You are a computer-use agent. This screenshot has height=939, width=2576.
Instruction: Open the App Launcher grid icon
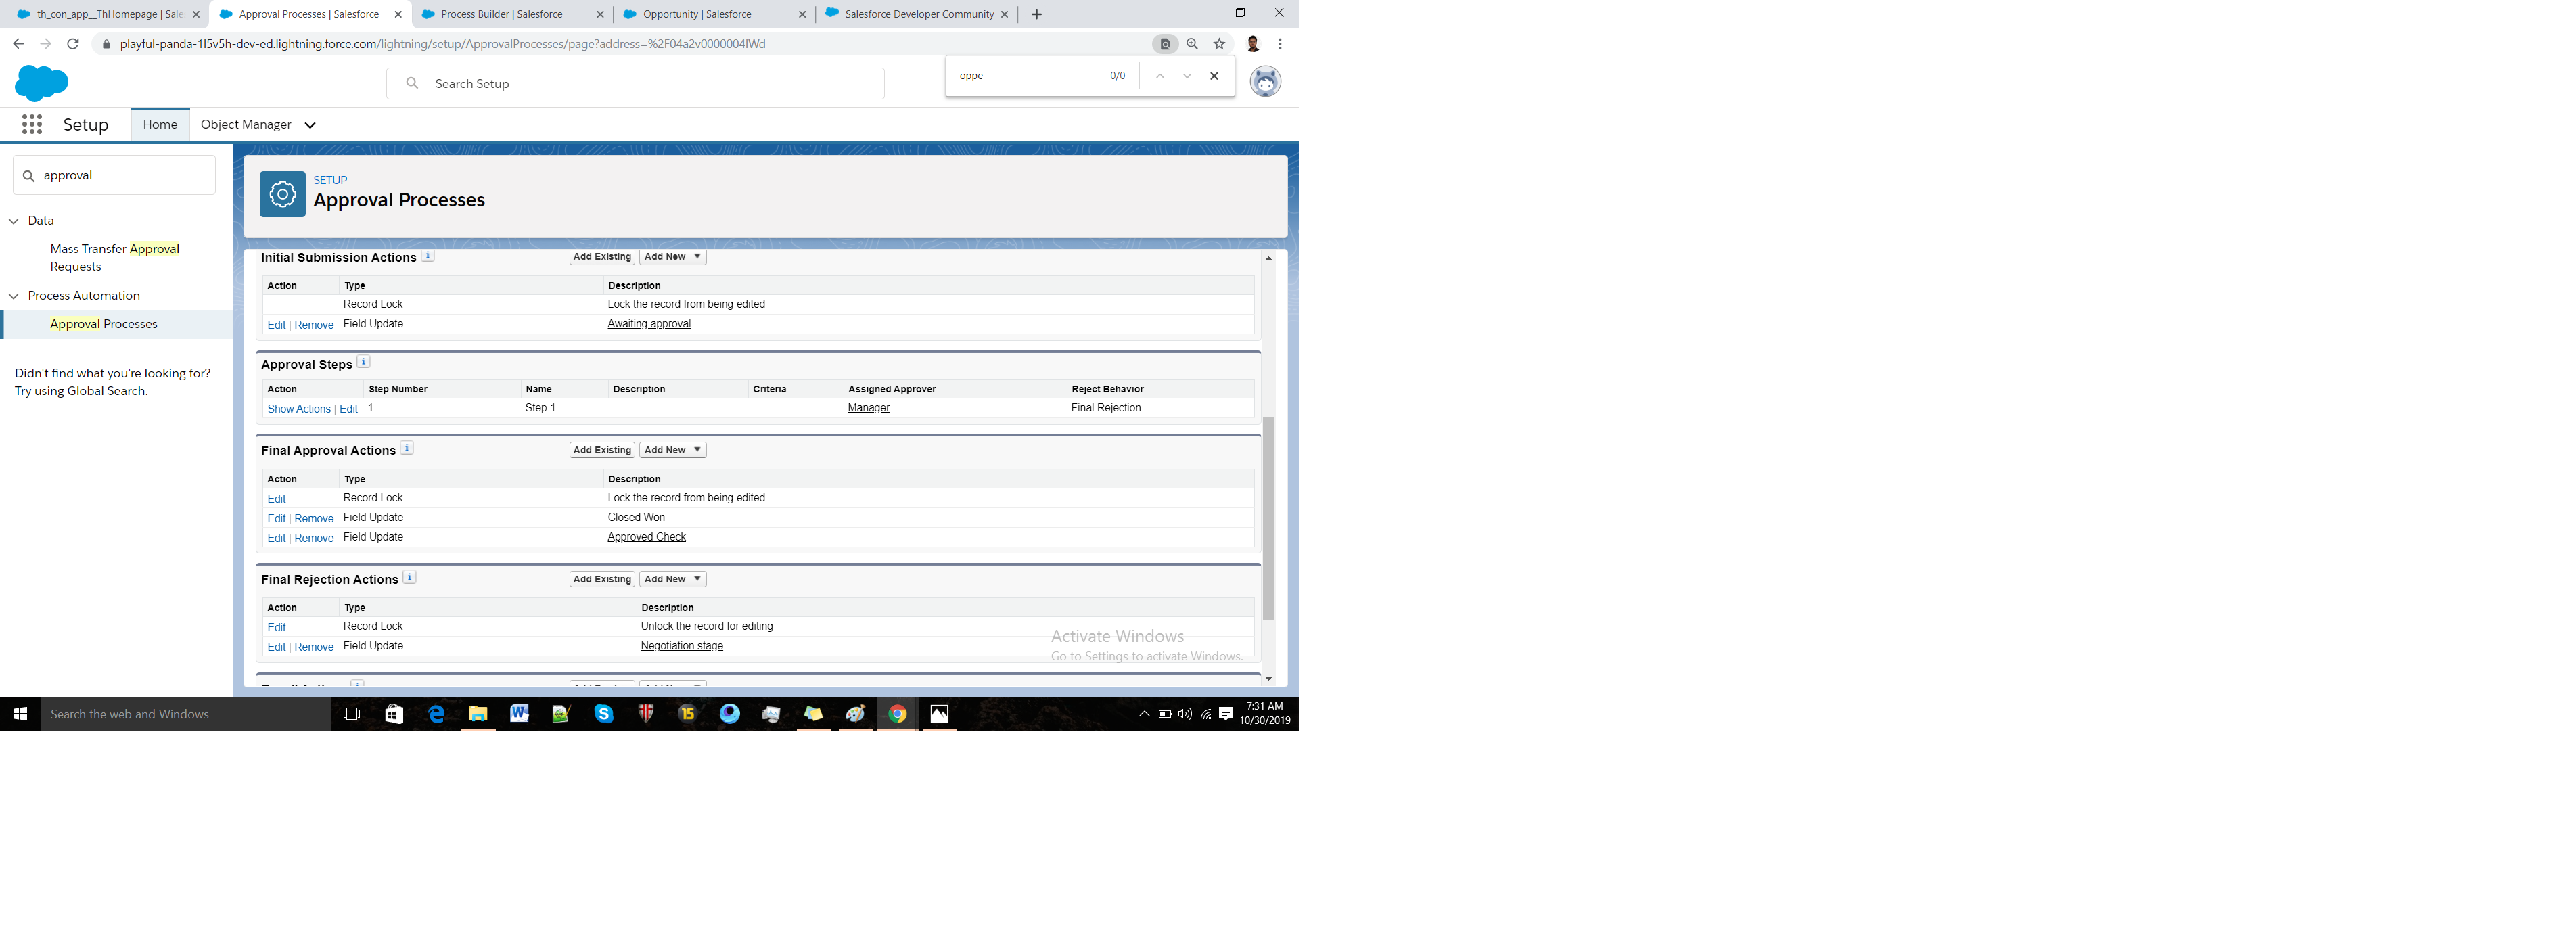(x=32, y=124)
